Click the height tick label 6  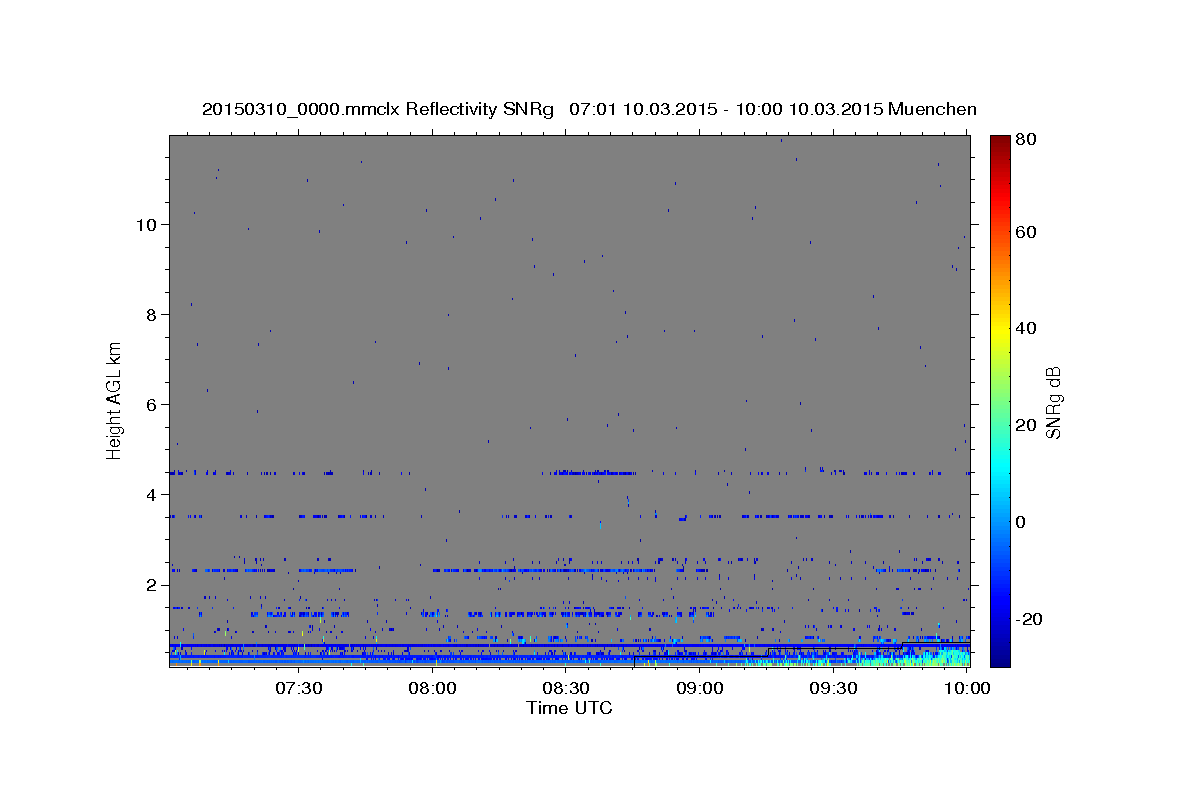[x=152, y=404]
